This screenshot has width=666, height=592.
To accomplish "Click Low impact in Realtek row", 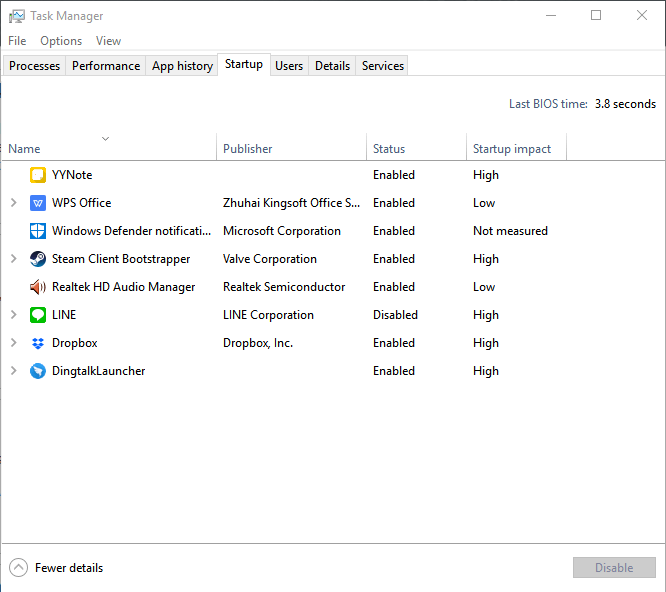I will 484,287.
